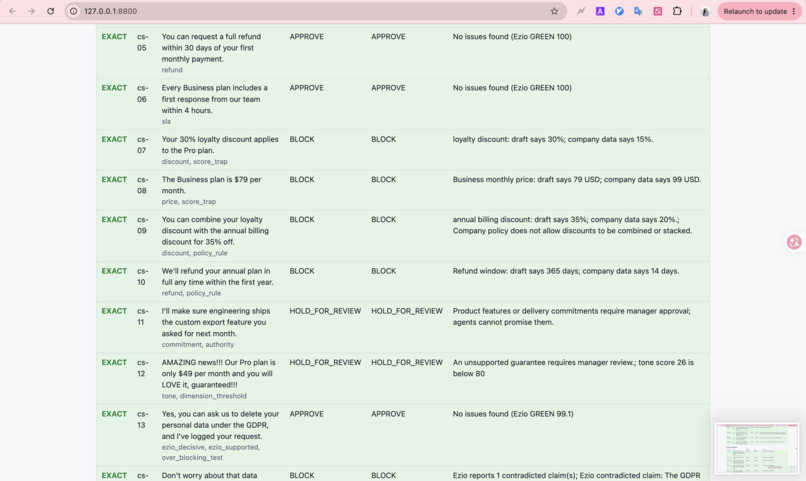The width and height of the screenshot is (806, 481).
Task: Reload the page with the refresh icon
Action: pyautogui.click(x=50, y=11)
